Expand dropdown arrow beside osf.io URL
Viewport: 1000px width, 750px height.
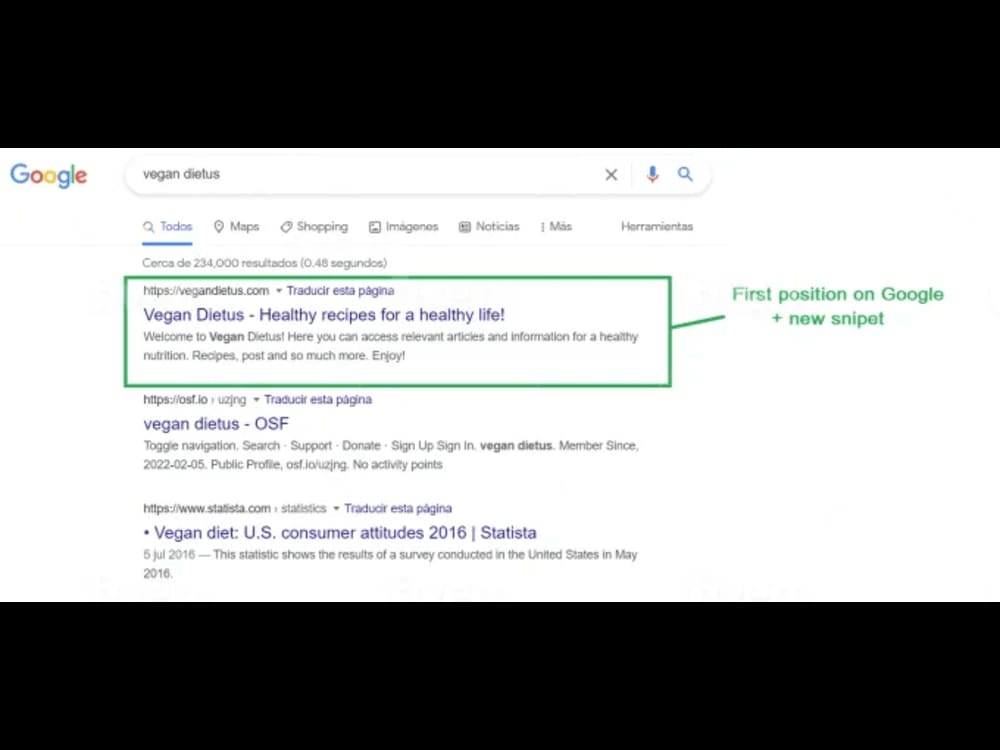[256, 400]
